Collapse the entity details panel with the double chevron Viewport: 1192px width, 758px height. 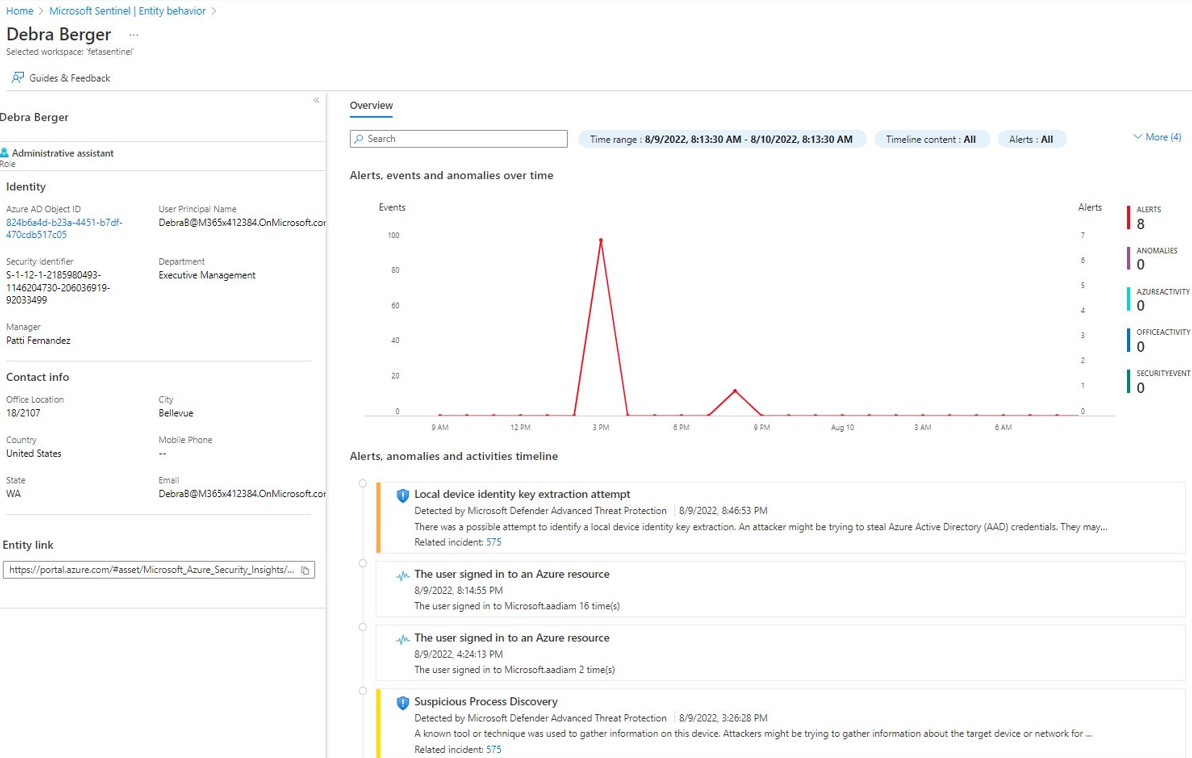(316, 100)
